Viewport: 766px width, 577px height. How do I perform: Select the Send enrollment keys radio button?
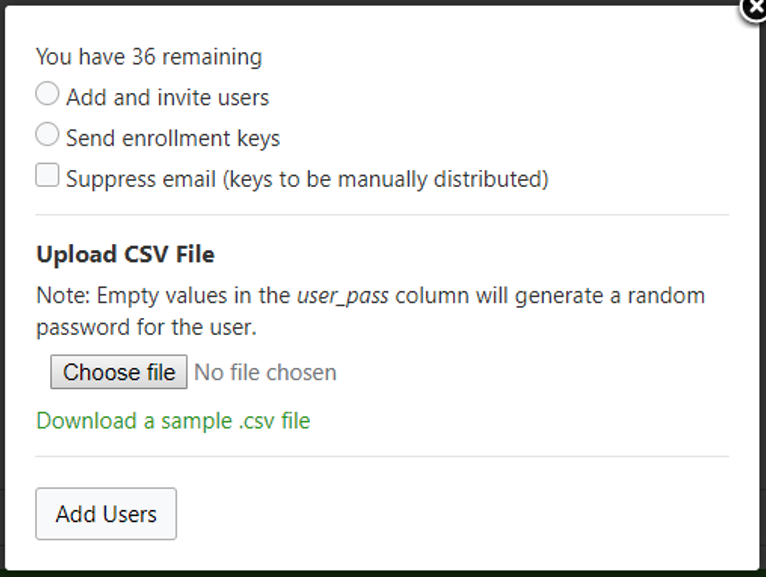pos(47,134)
